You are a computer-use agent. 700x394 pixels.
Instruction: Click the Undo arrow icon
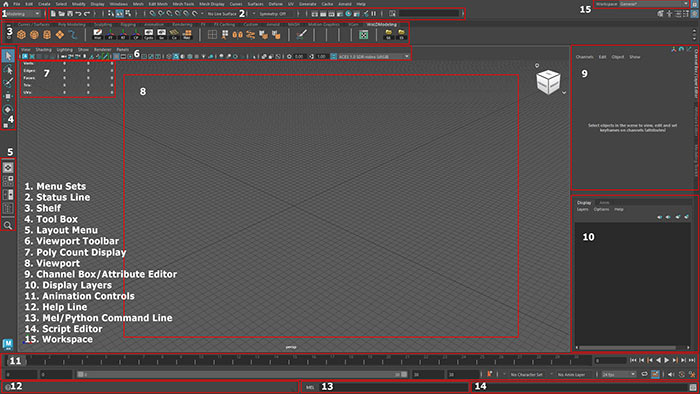coord(79,14)
